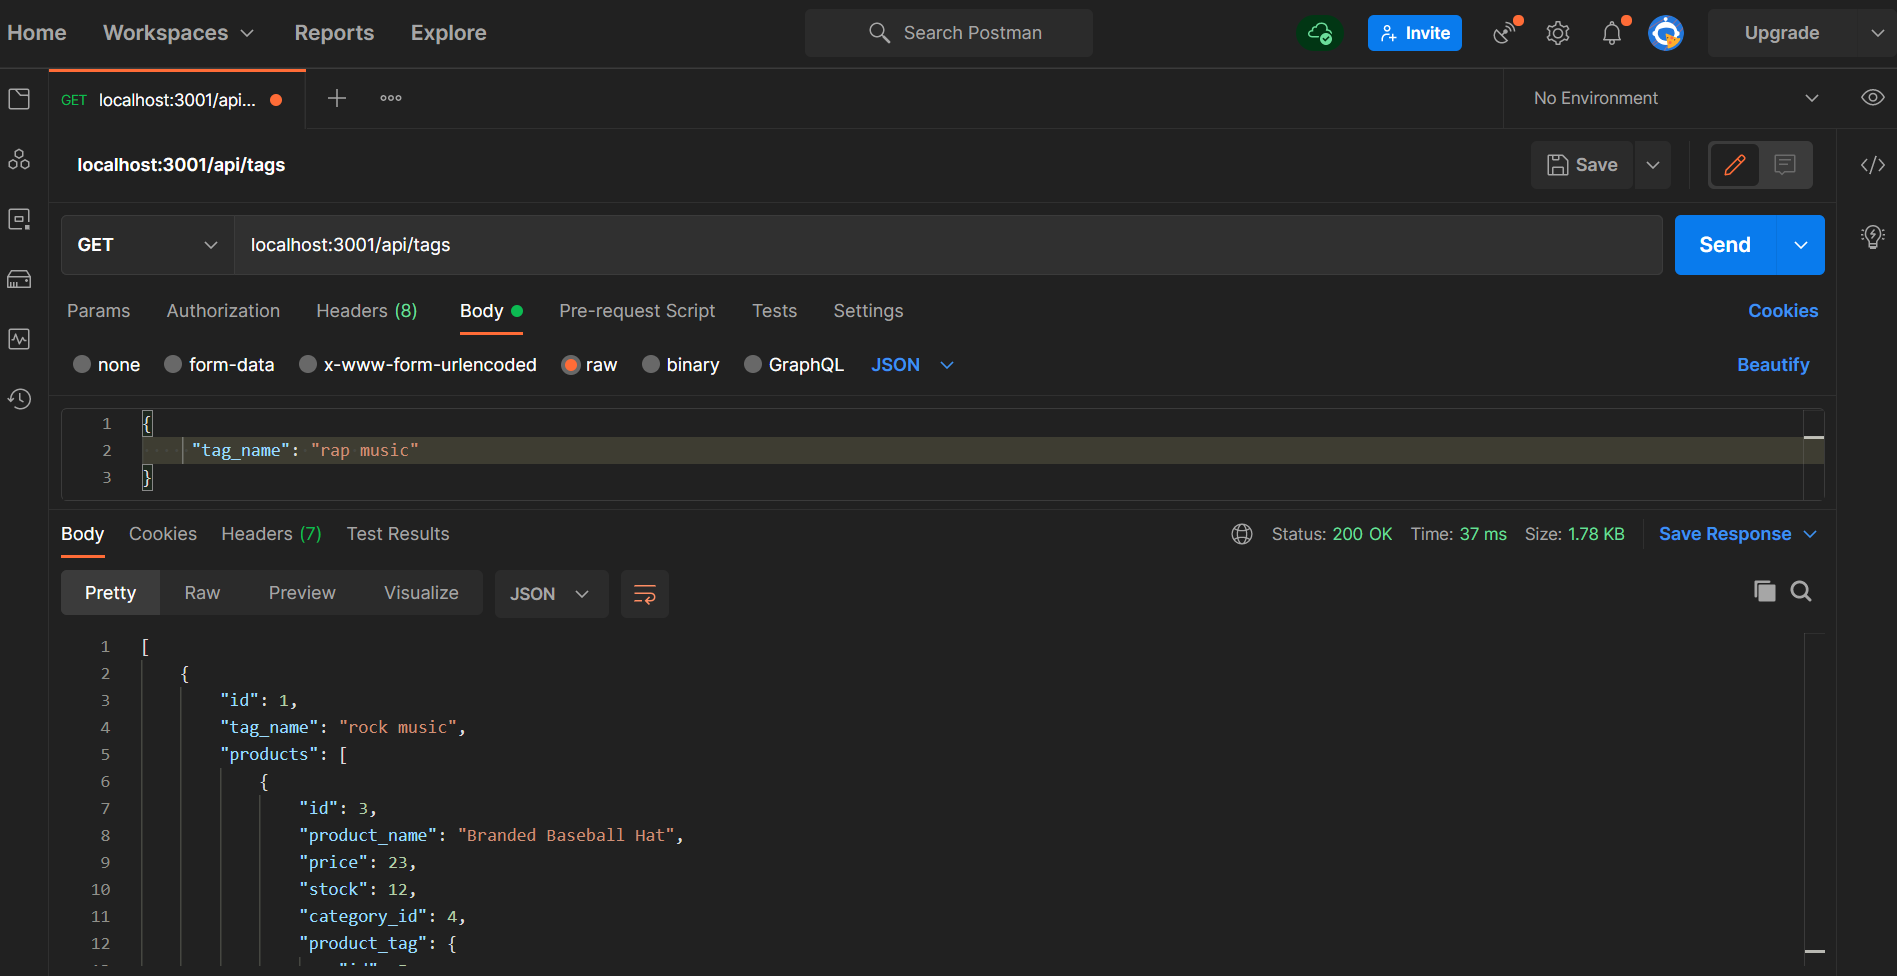This screenshot has height=976, width=1897.
Task: Open the Test Results response tab
Action: click(x=398, y=534)
